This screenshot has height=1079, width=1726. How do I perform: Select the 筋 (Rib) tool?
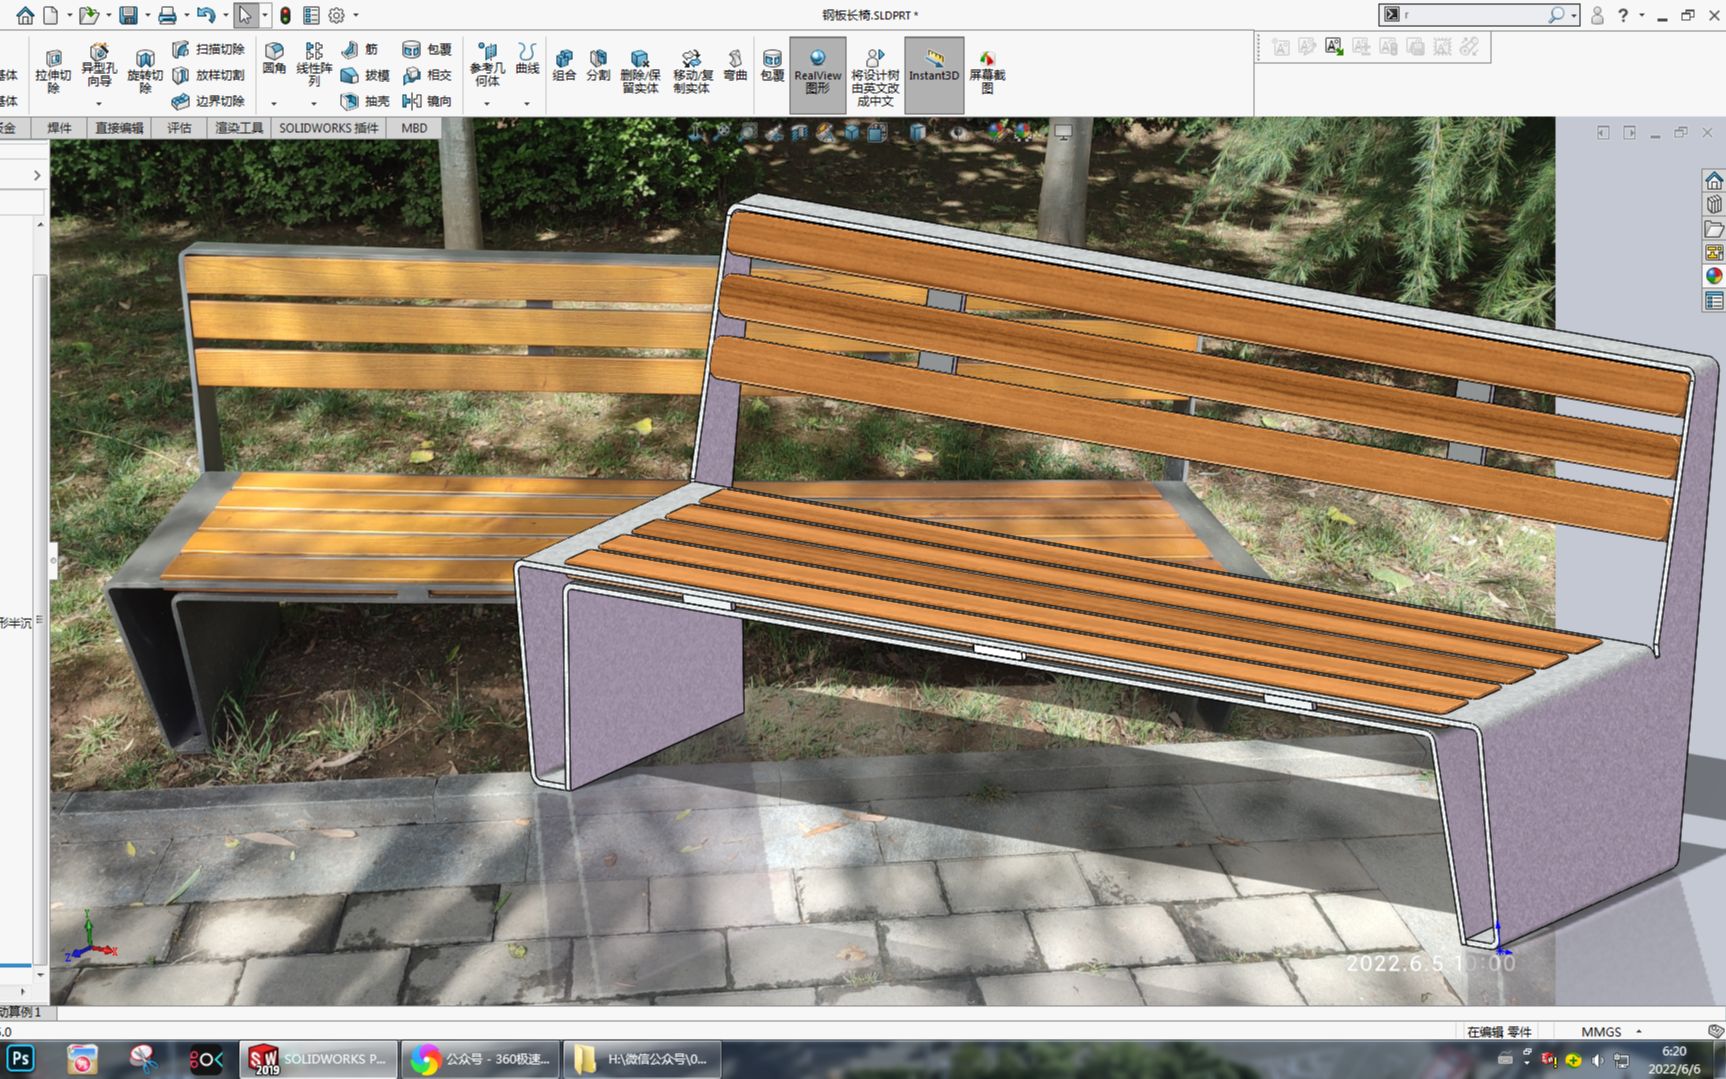359,49
